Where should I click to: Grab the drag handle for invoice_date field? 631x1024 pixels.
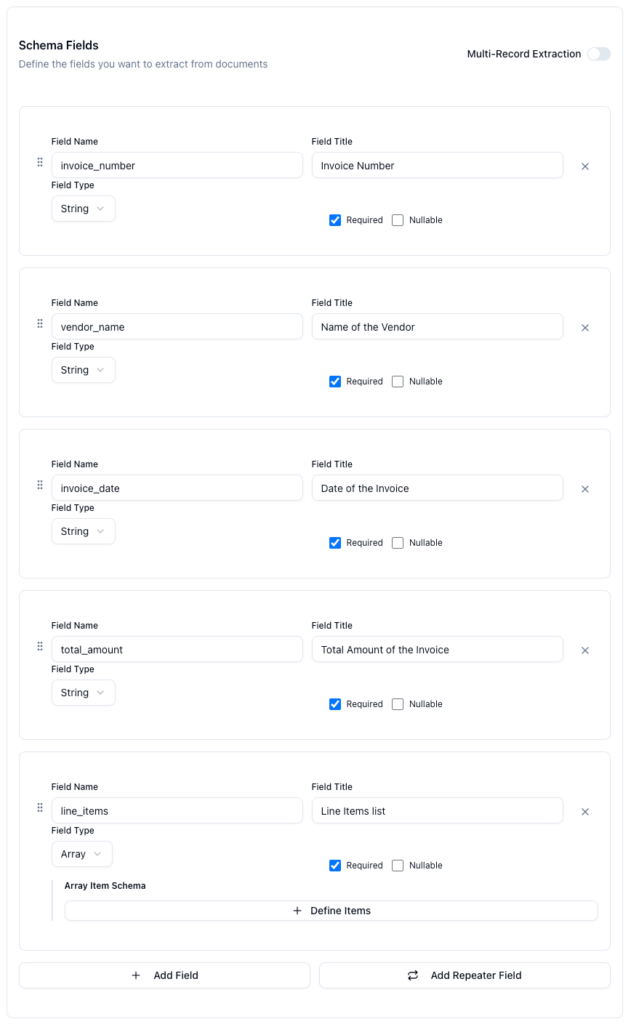click(x=40, y=485)
